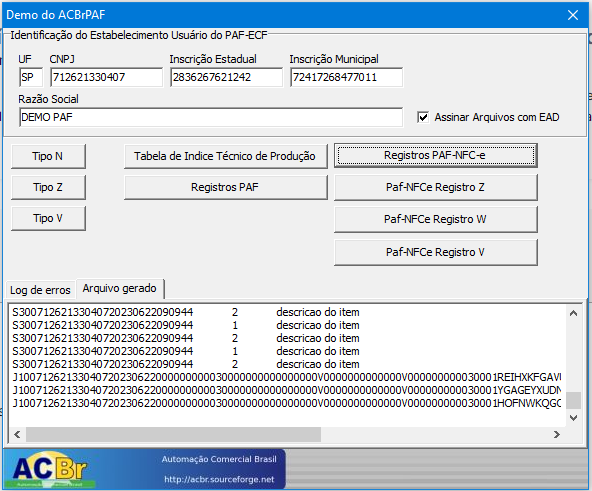
Task: Click line ending with HOFNWKQGC
Action: pyautogui.click(x=286, y=403)
